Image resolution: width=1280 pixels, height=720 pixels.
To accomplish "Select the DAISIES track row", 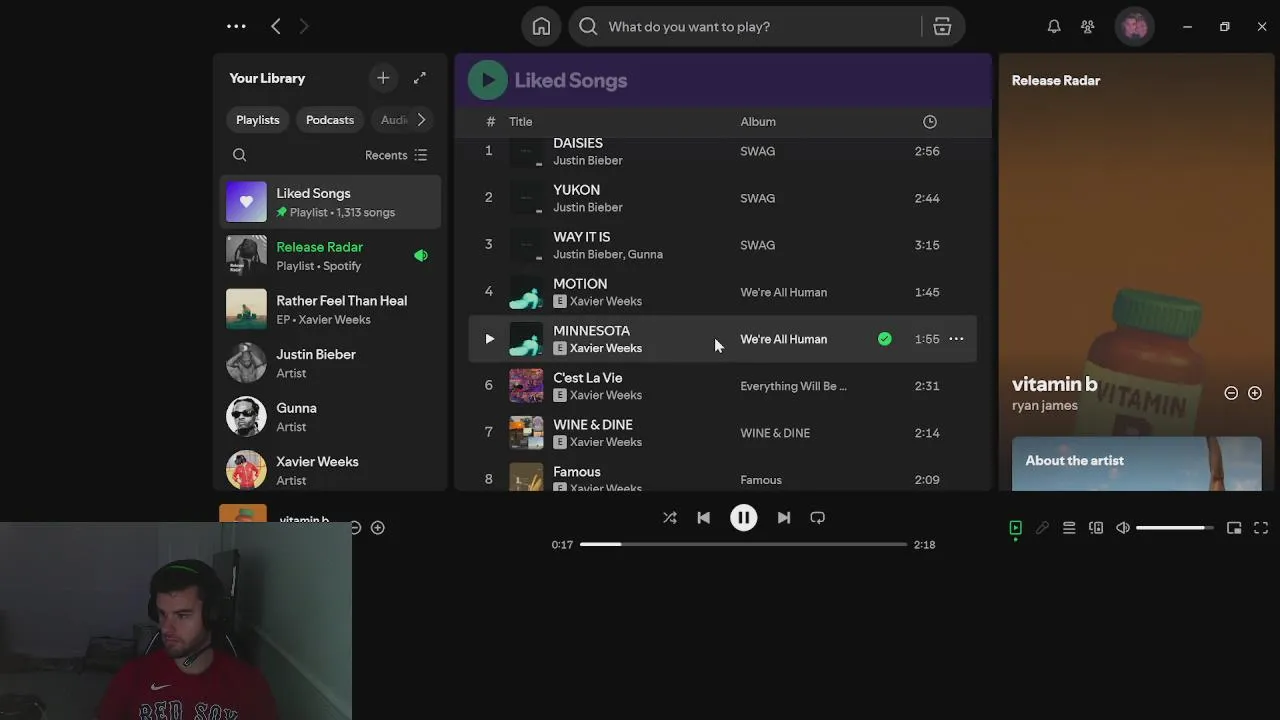I will tap(722, 151).
